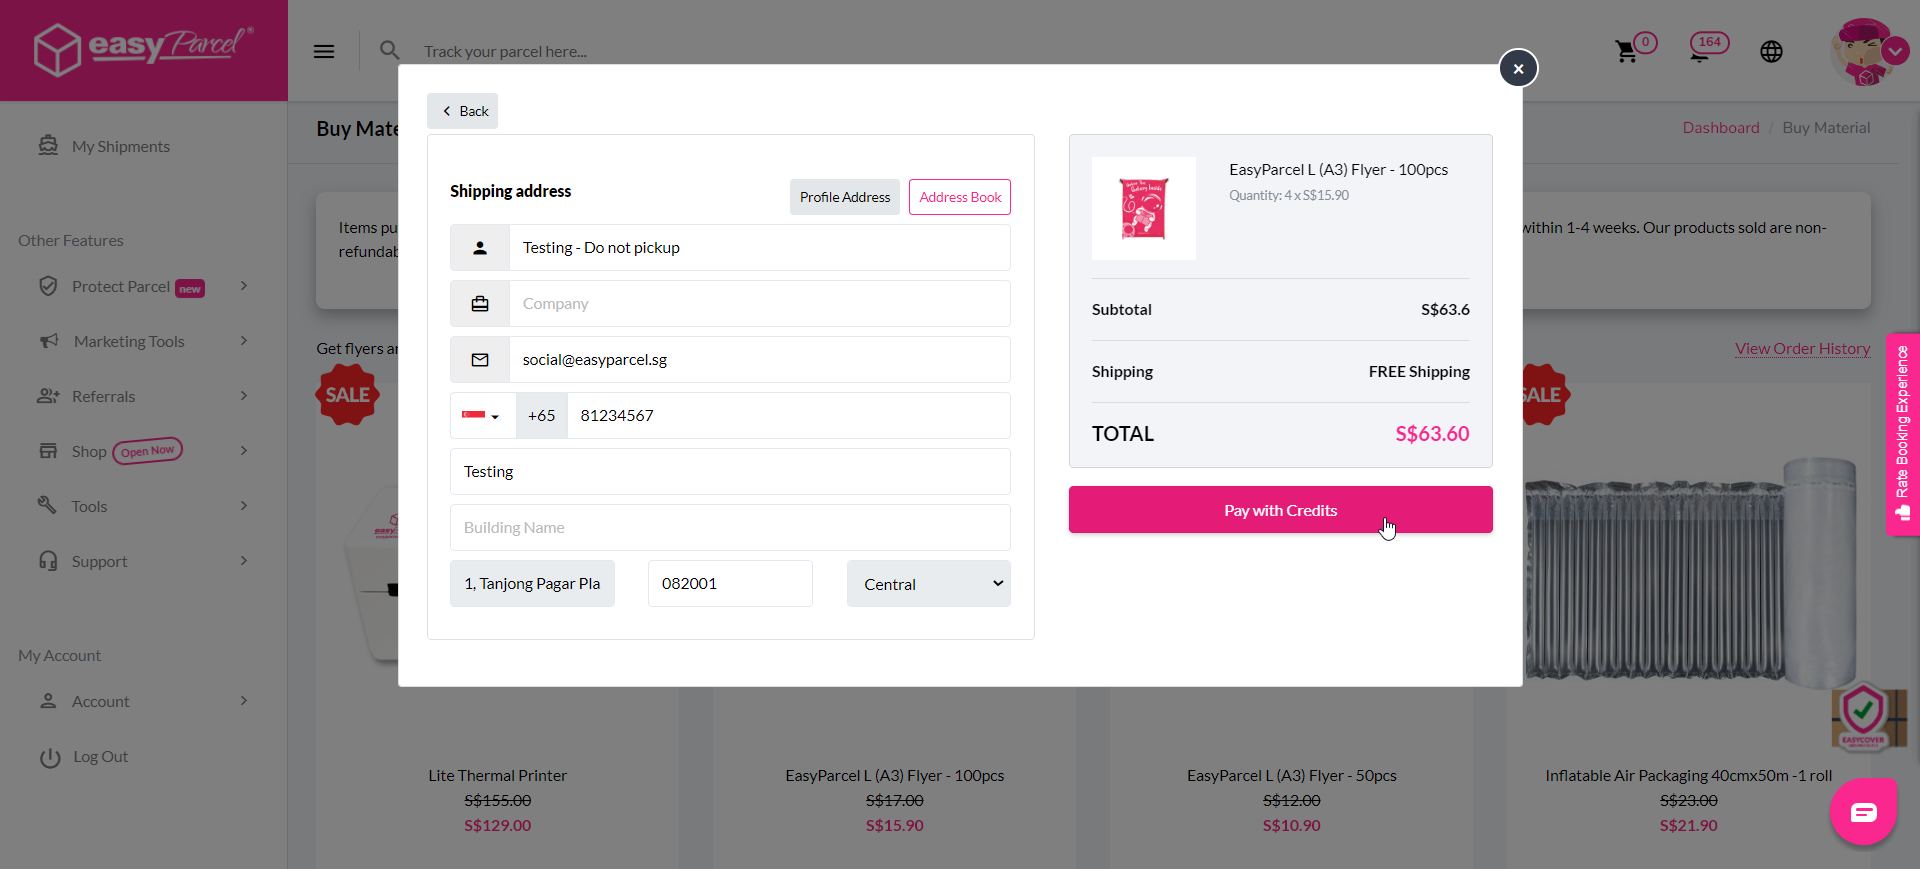Open the language globe icon
The width and height of the screenshot is (1920, 869).
click(x=1771, y=51)
